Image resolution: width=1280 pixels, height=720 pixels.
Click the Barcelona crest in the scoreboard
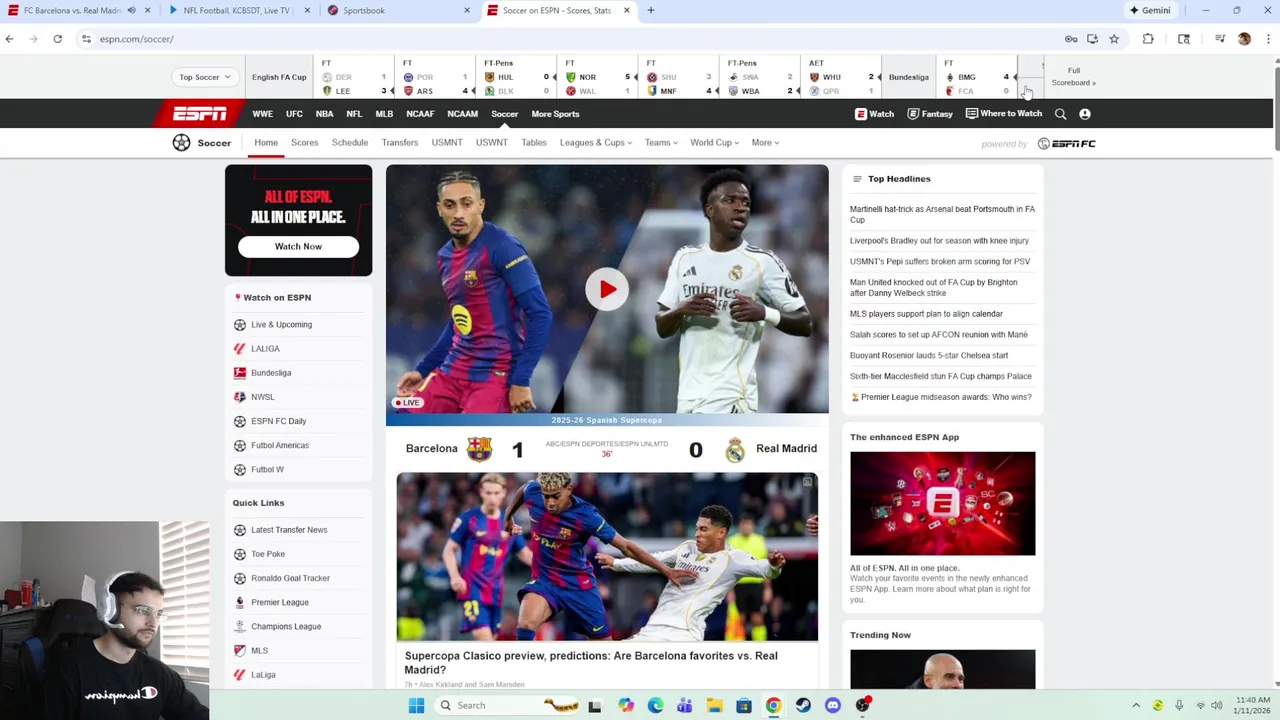479,449
